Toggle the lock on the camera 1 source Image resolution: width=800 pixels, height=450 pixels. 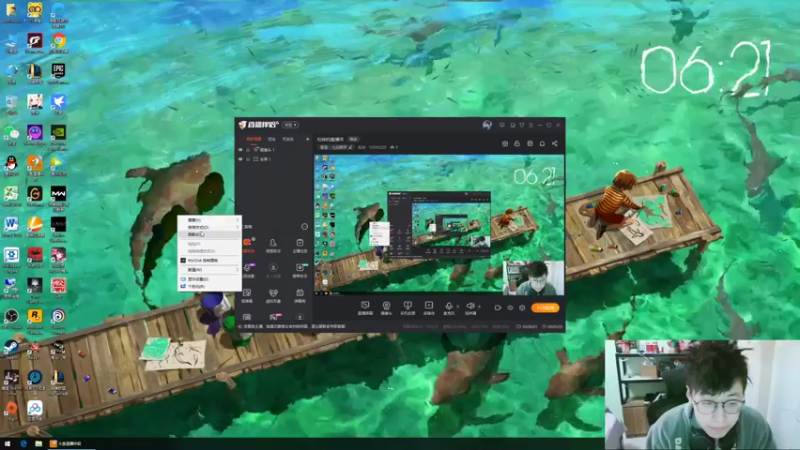click(248, 149)
